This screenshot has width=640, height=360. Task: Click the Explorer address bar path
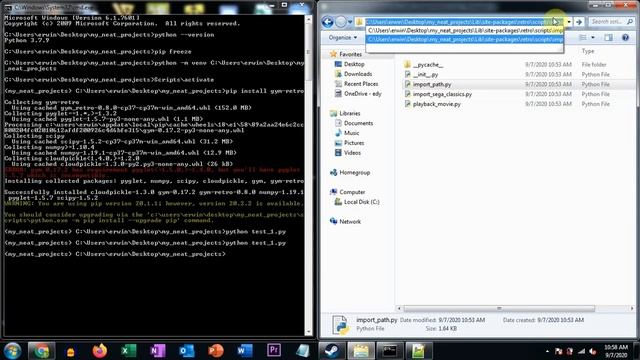click(459, 22)
